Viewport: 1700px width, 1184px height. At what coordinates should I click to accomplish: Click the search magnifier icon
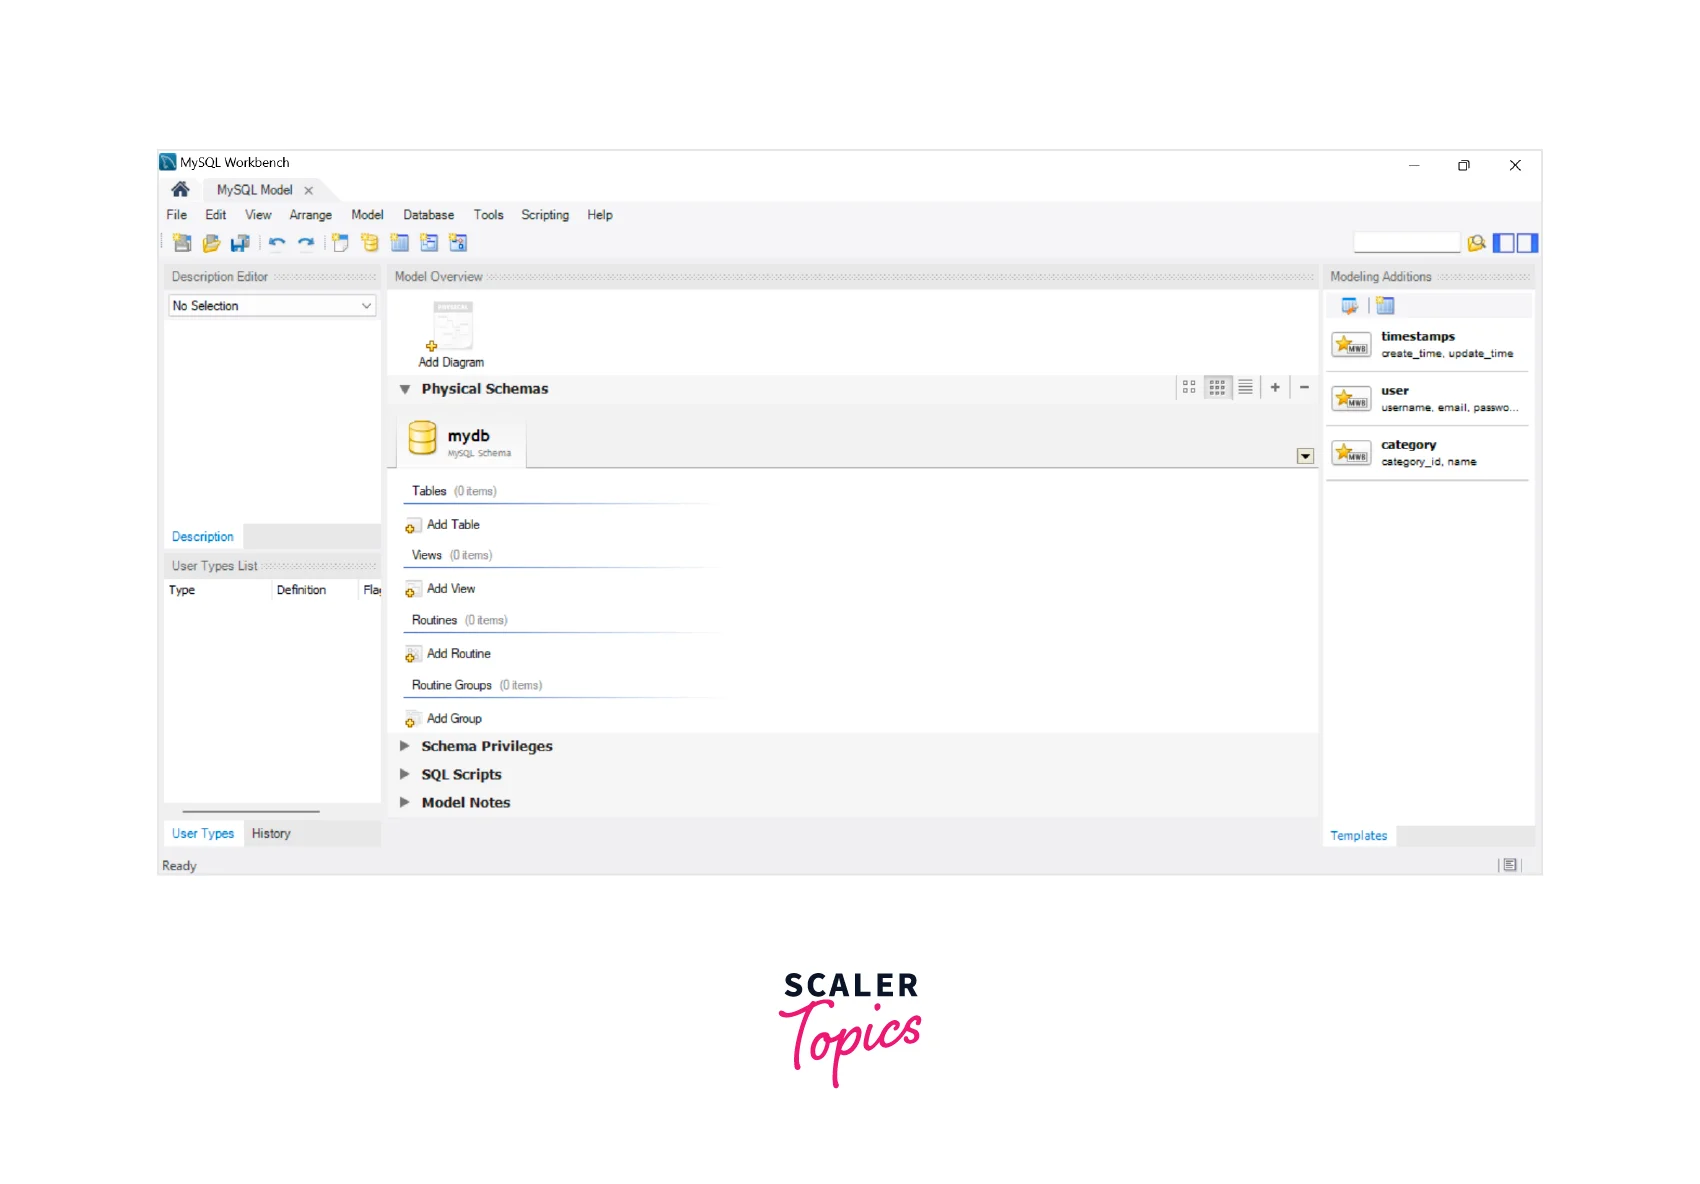1476,243
